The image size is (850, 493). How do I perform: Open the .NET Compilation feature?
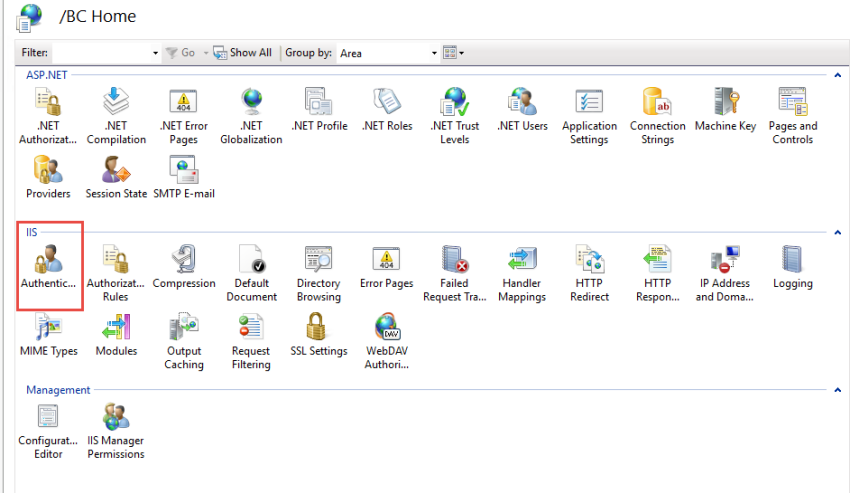pyautogui.click(x=116, y=116)
